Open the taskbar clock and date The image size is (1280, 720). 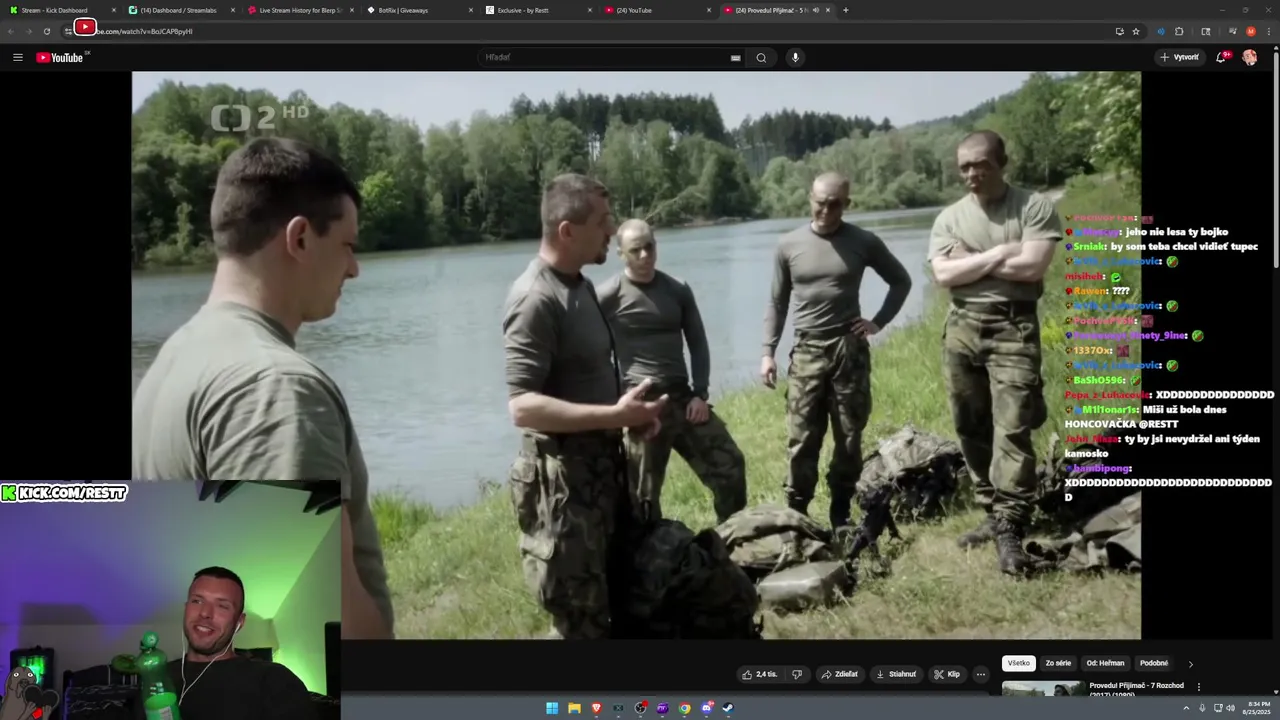[x=1258, y=708]
